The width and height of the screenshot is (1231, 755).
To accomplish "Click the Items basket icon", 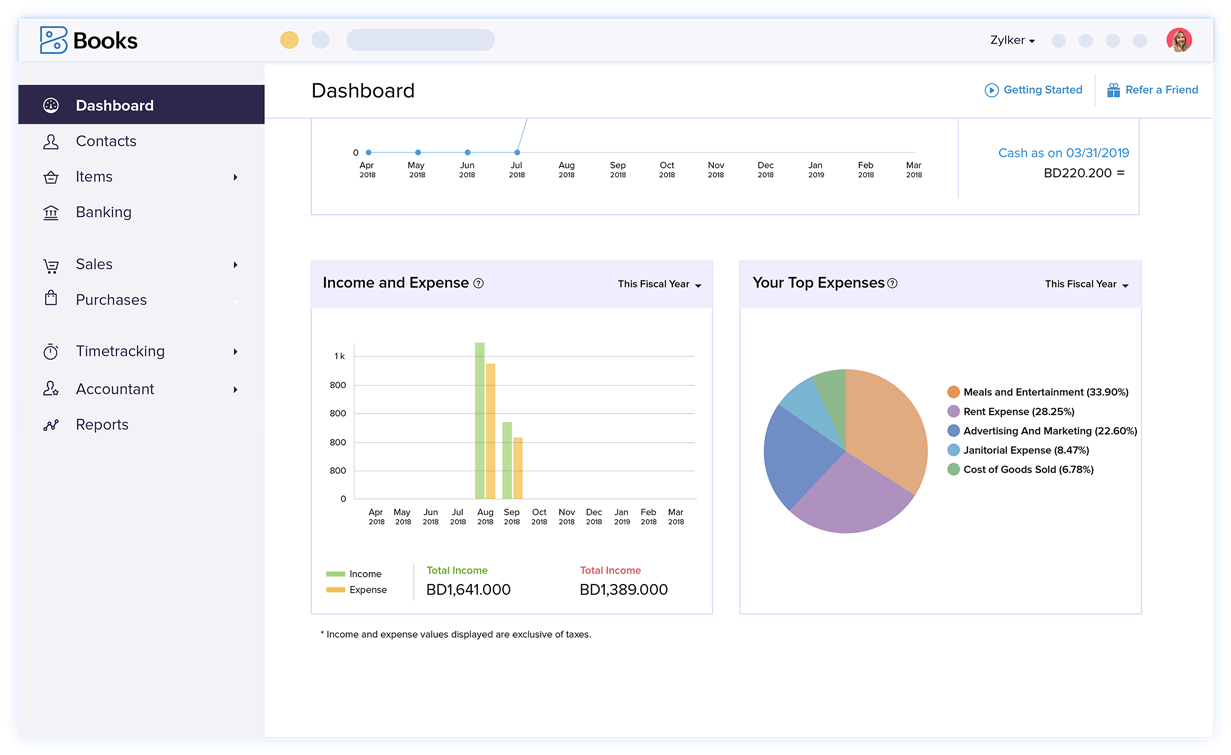I will tap(51, 177).
